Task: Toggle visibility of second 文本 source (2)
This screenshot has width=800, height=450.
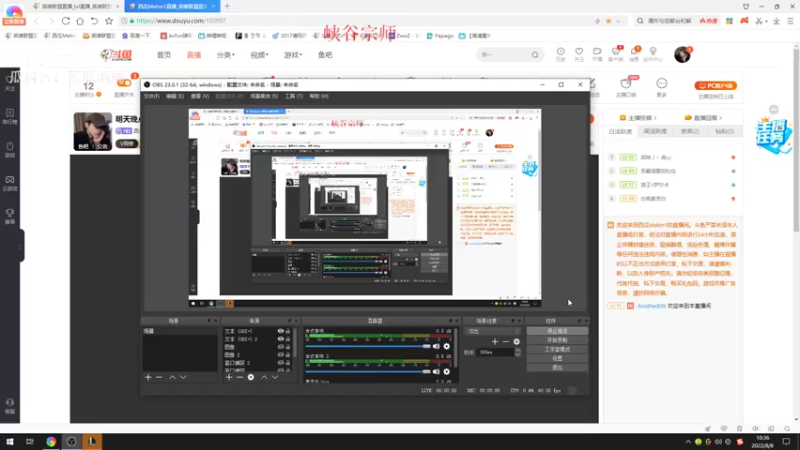Action: 281,339
